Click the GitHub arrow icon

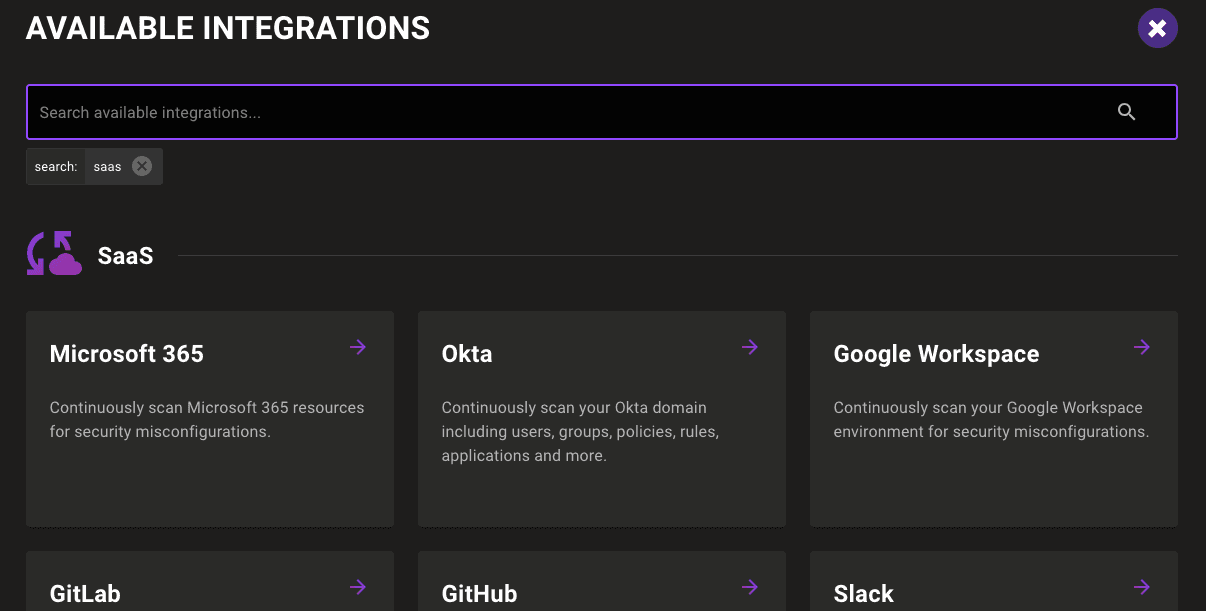(x=749, y=587)
